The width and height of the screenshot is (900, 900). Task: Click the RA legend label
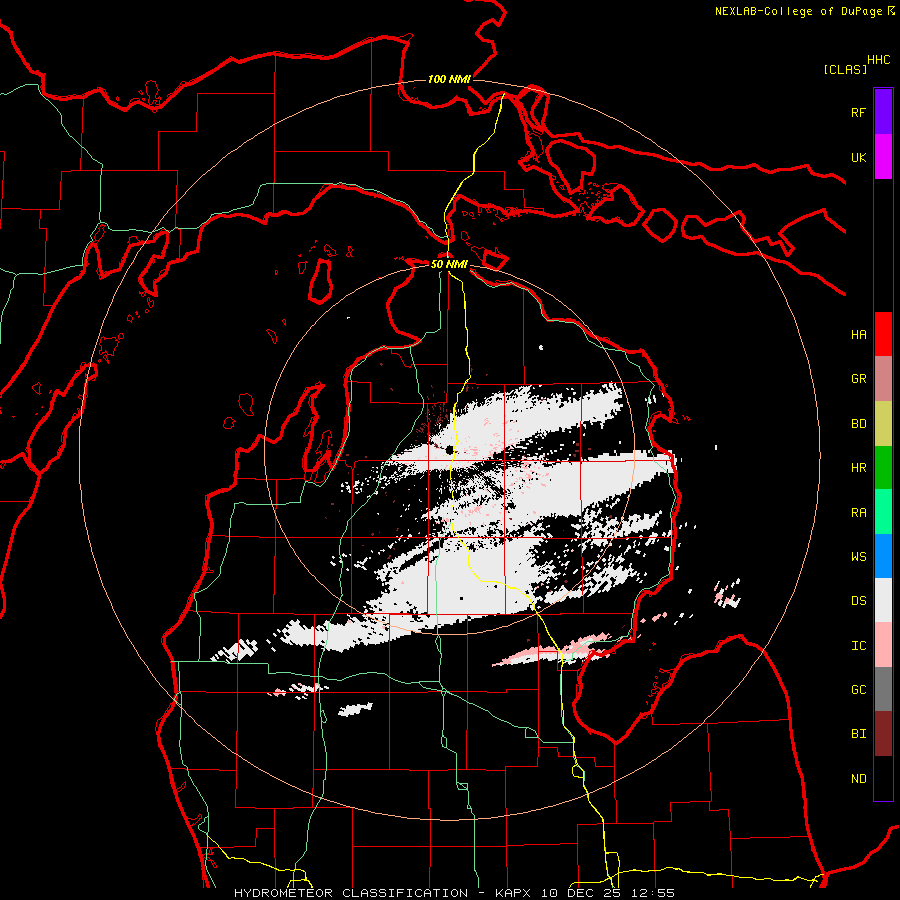pyautogui.click(x=858, y=513)
